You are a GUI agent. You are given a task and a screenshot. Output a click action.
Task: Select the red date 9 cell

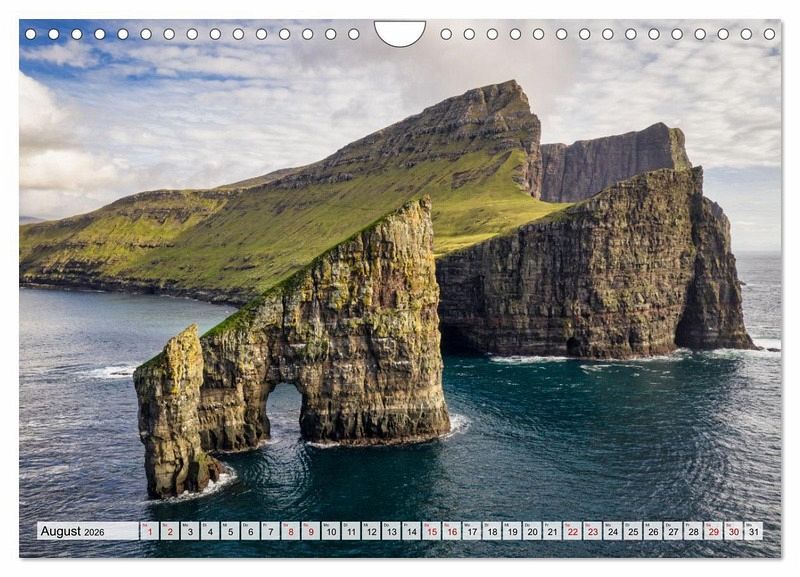311,531
